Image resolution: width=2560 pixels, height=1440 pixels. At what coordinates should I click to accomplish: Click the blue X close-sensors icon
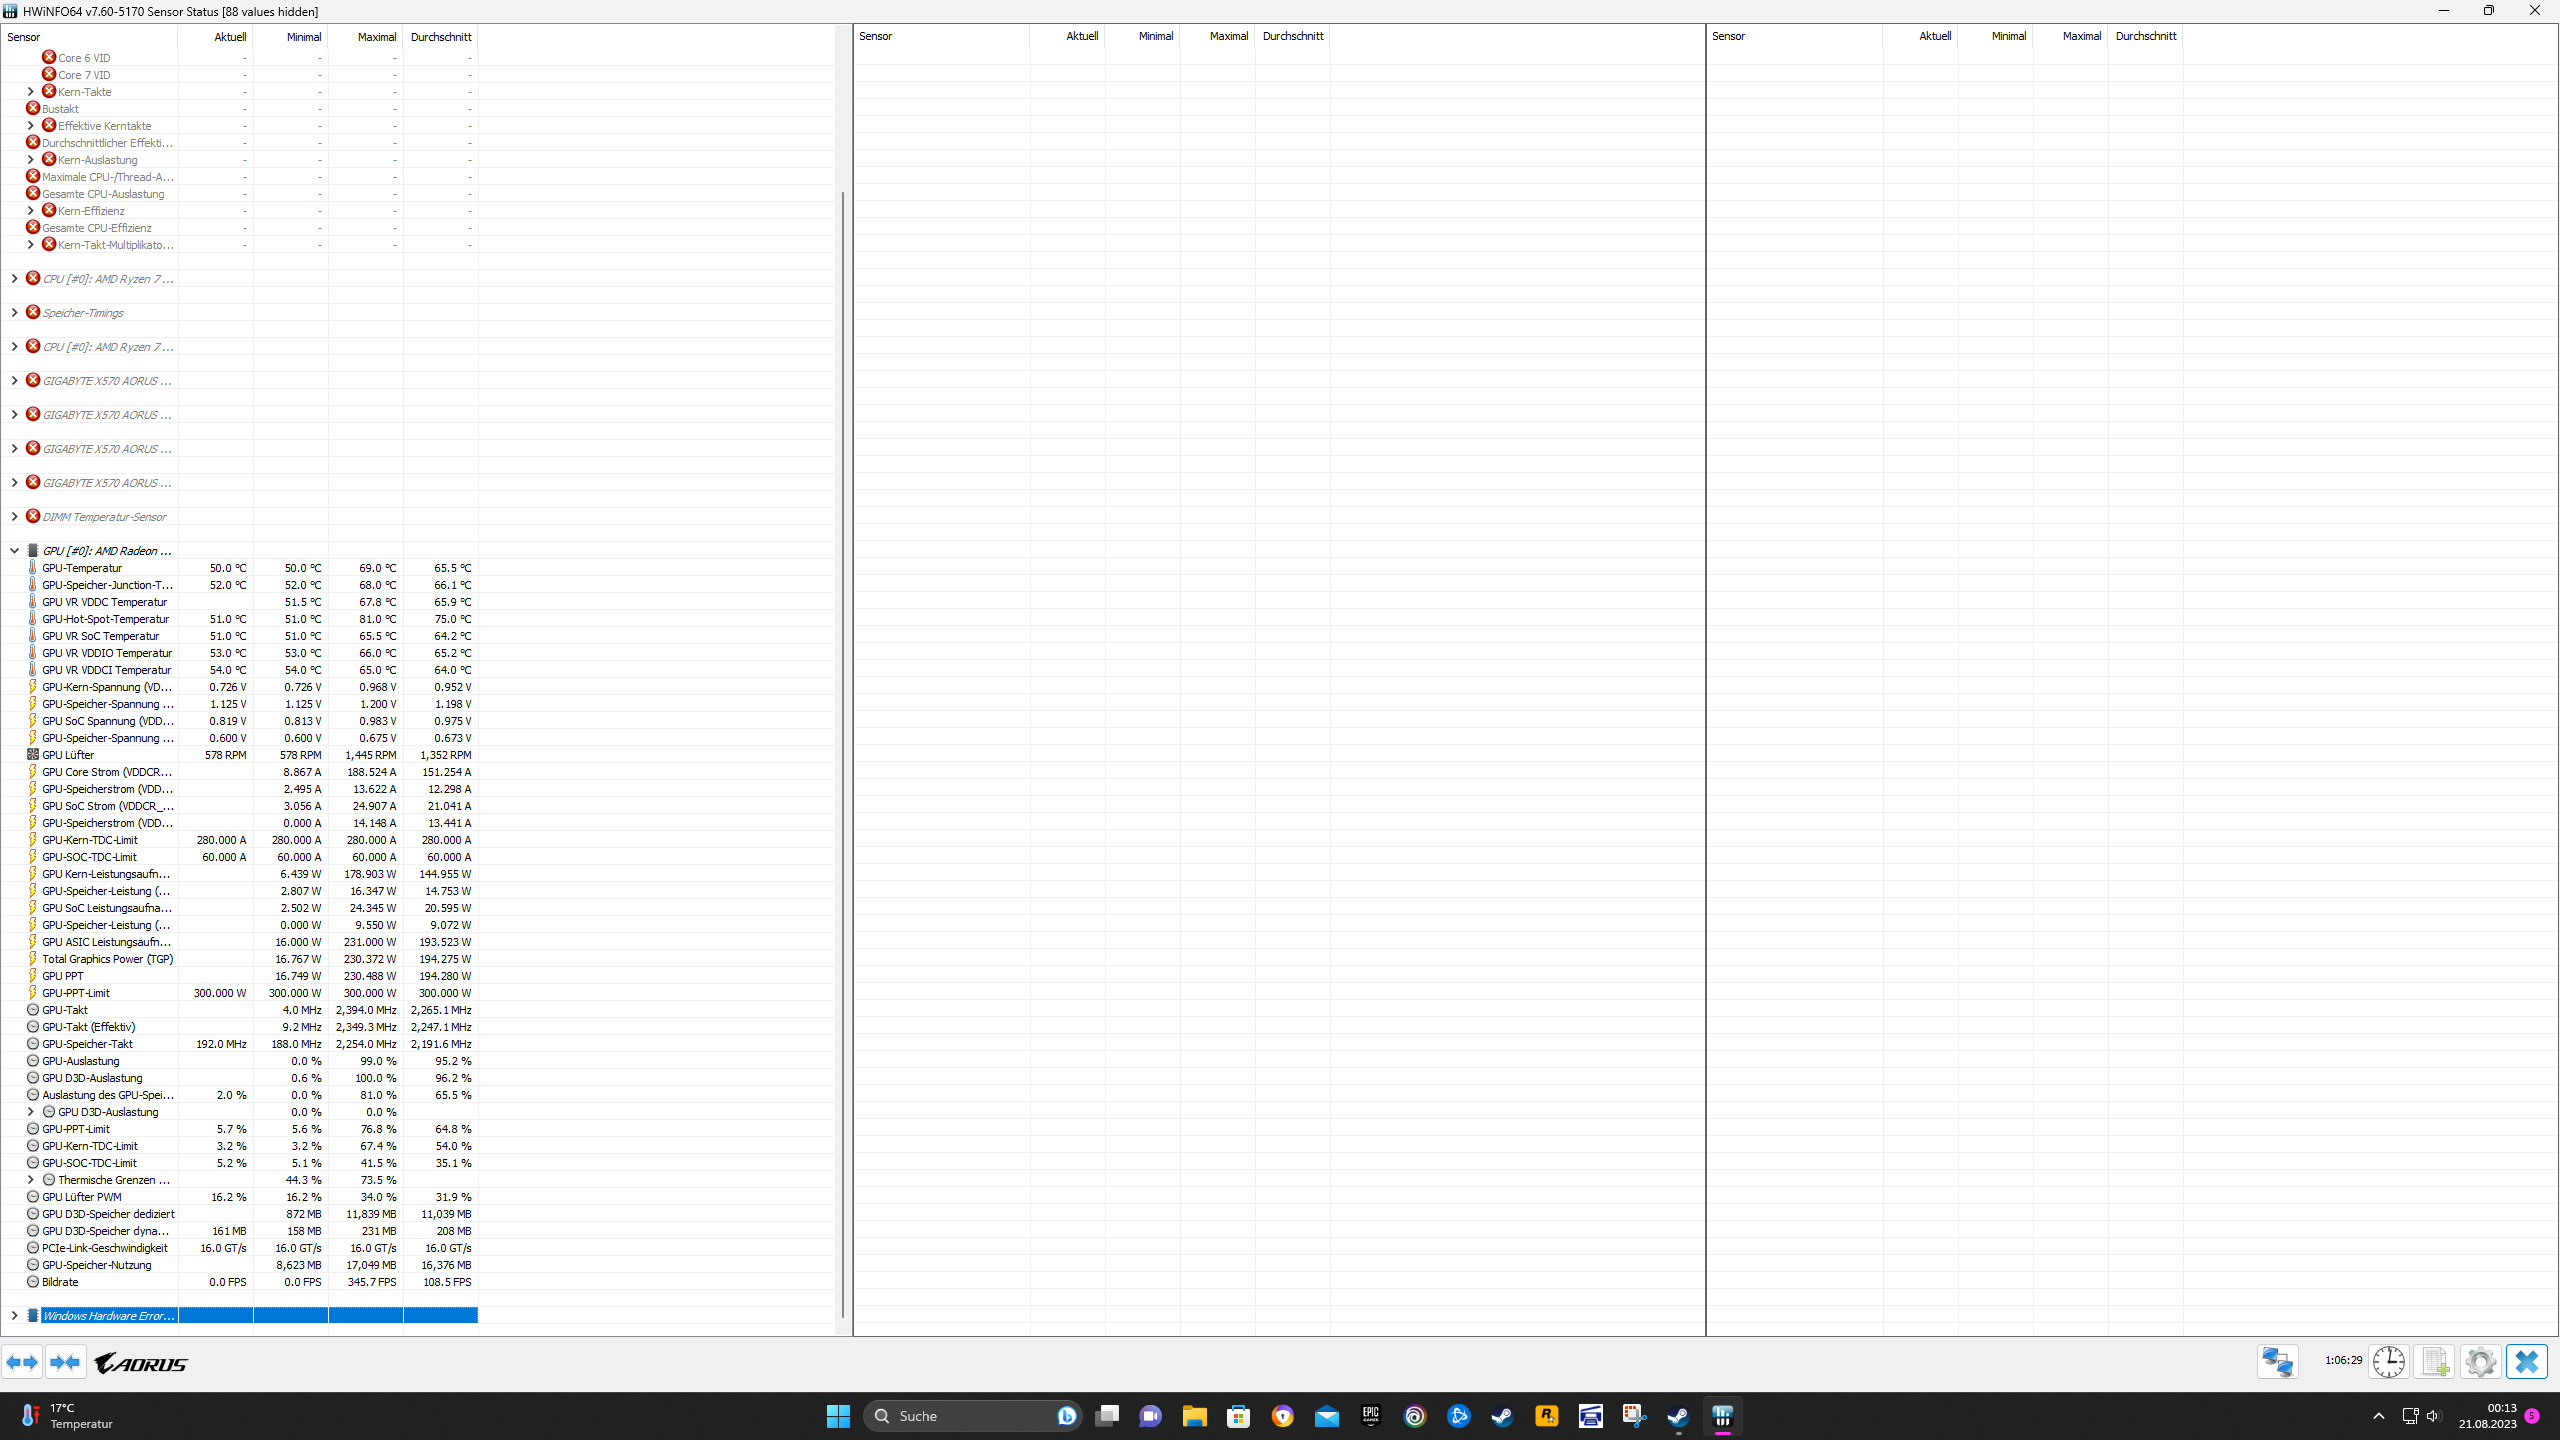click(2526, 1362)
